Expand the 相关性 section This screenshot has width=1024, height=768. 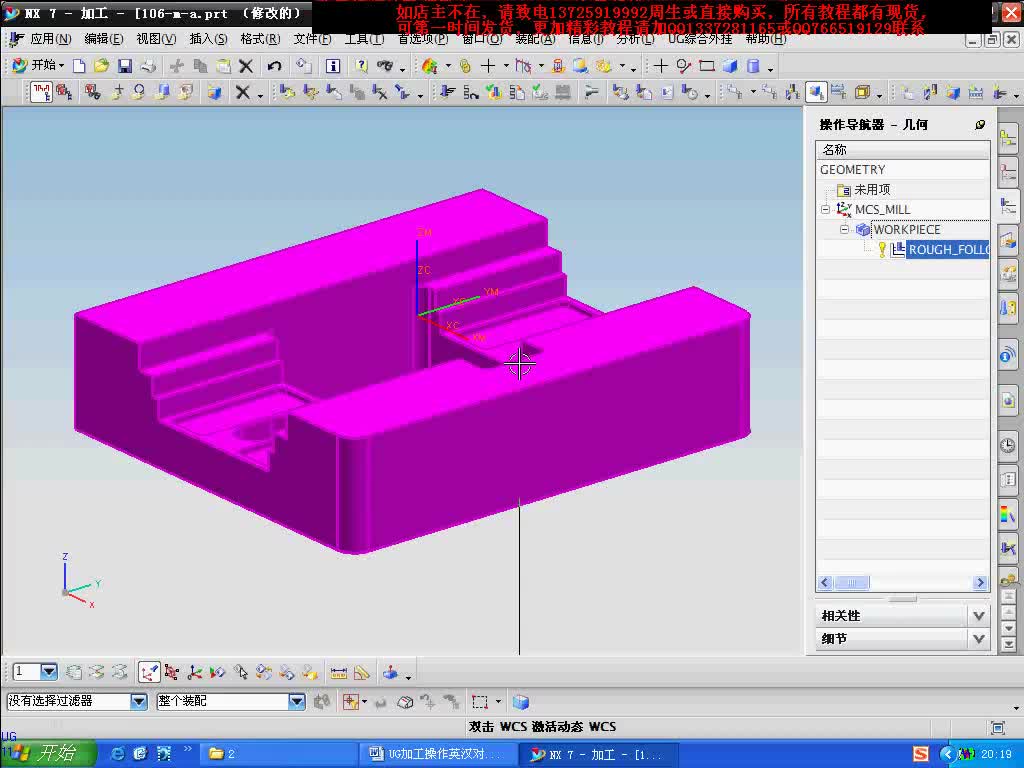[978, 616]
